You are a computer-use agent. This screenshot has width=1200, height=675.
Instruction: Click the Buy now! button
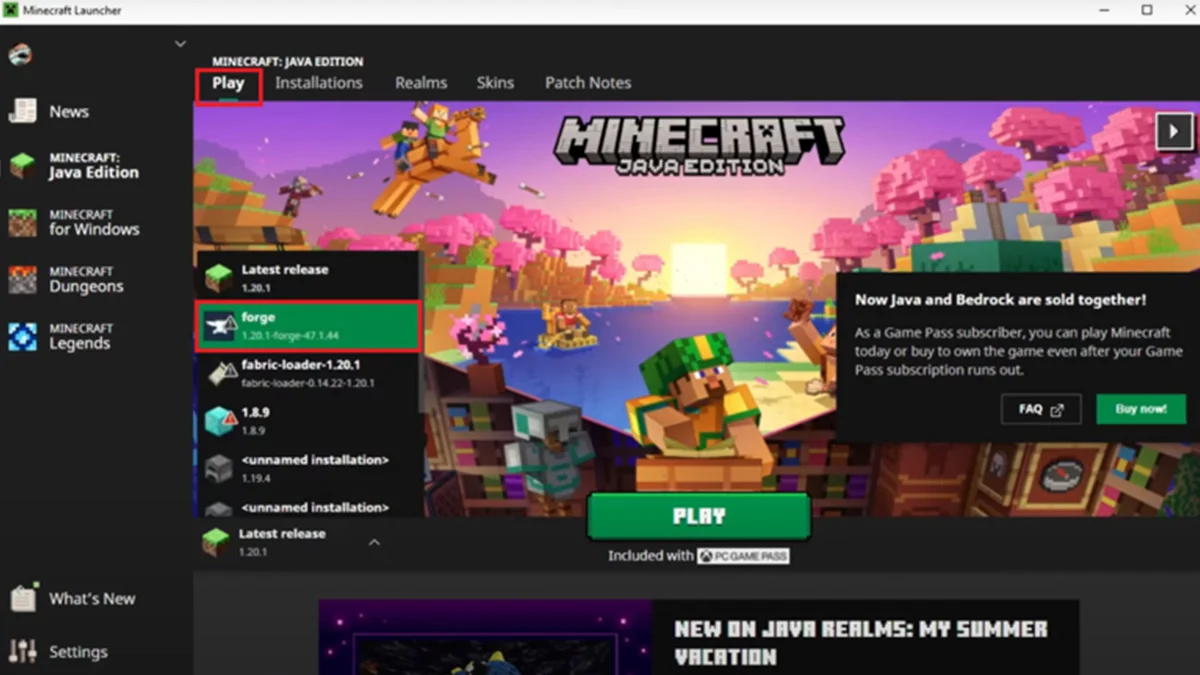pos(1140,408)
